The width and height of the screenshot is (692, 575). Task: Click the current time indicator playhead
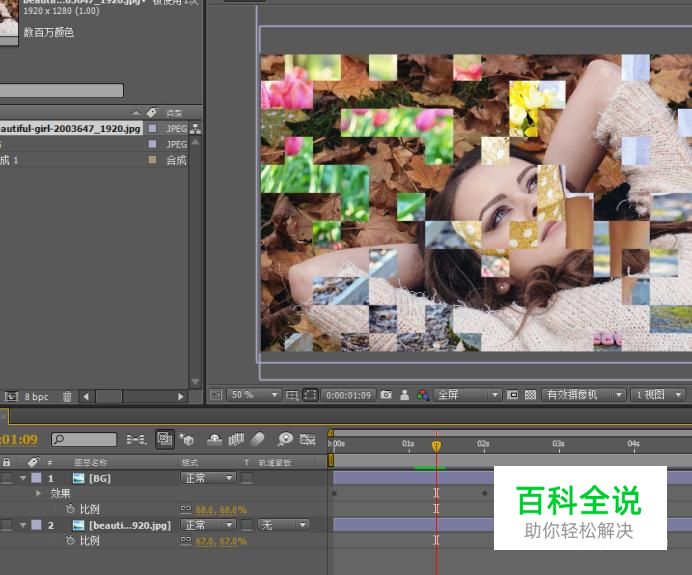click(x=436, y=446)
